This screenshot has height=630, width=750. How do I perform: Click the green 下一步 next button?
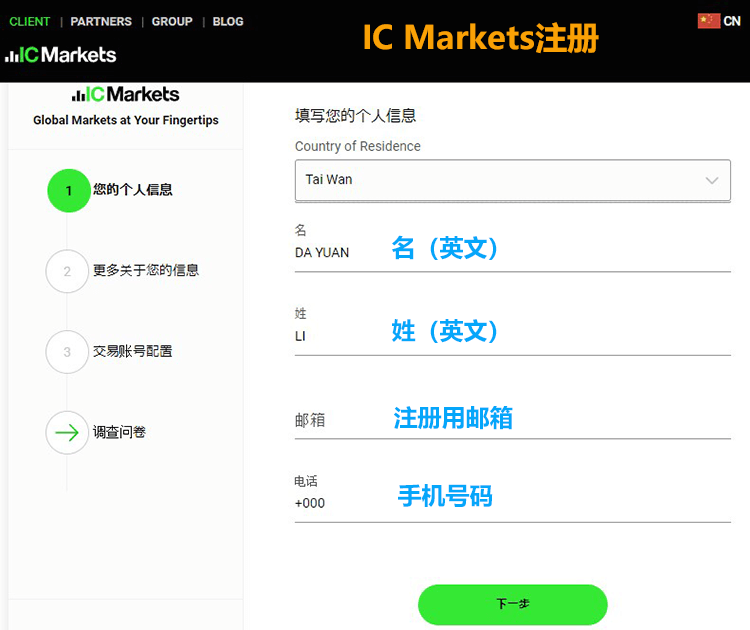[513, 604]
